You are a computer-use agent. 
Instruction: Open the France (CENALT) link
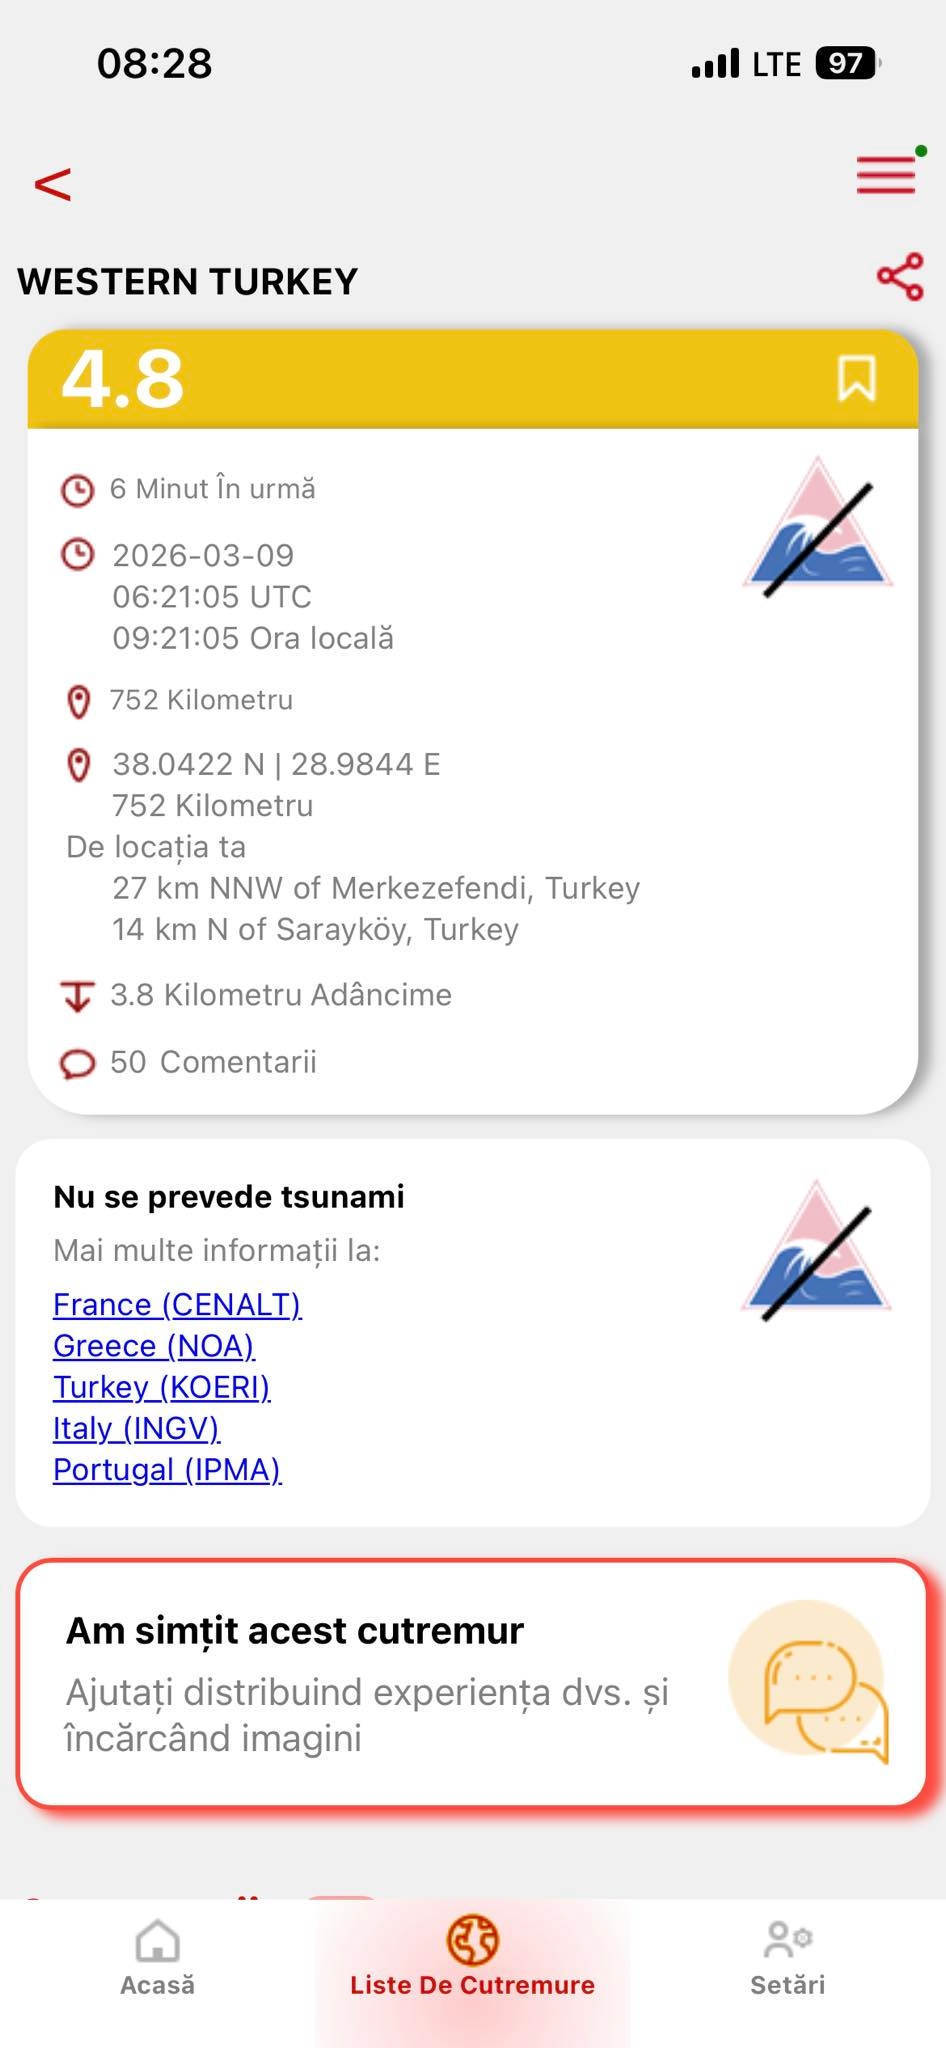click(177, 1304)
